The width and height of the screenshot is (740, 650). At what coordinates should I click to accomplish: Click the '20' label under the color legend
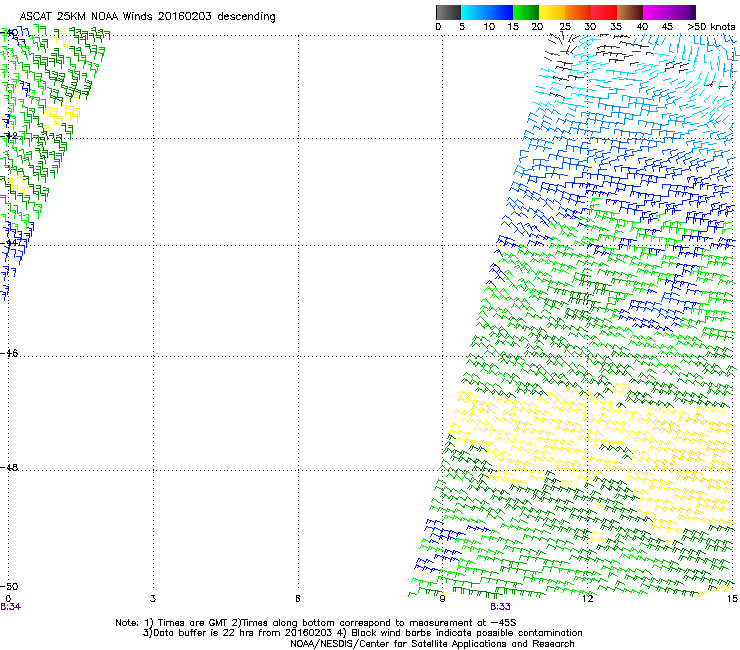click(538, 27)
